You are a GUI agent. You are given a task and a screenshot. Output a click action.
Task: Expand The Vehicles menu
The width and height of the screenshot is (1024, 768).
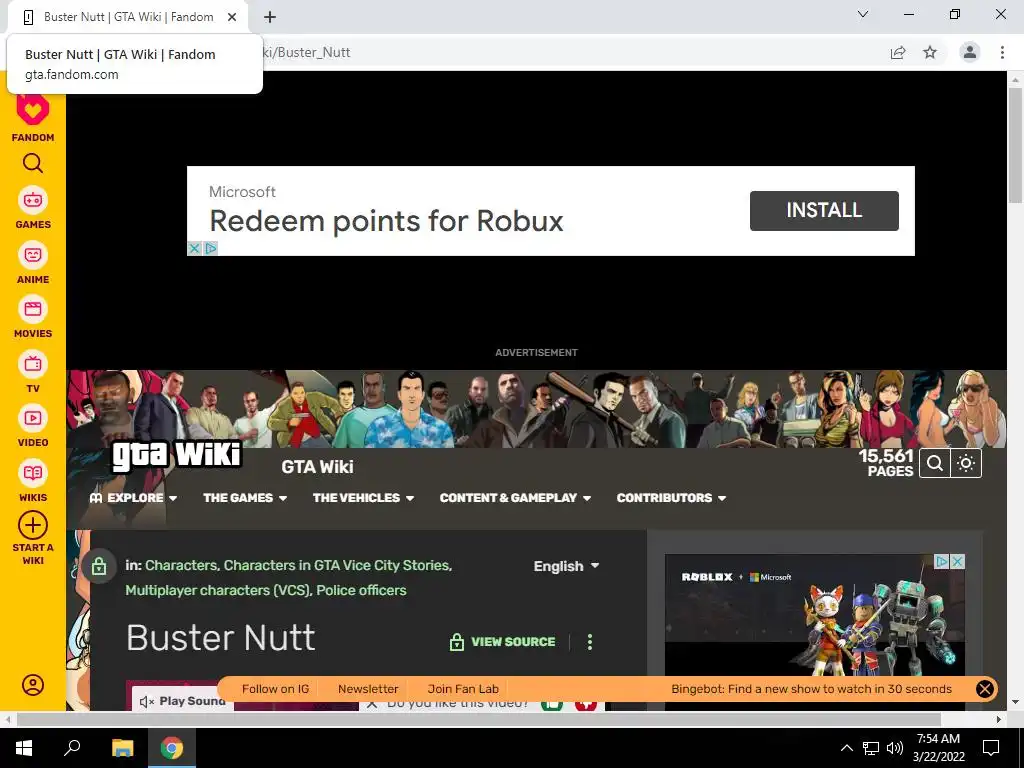coord(363,498)
